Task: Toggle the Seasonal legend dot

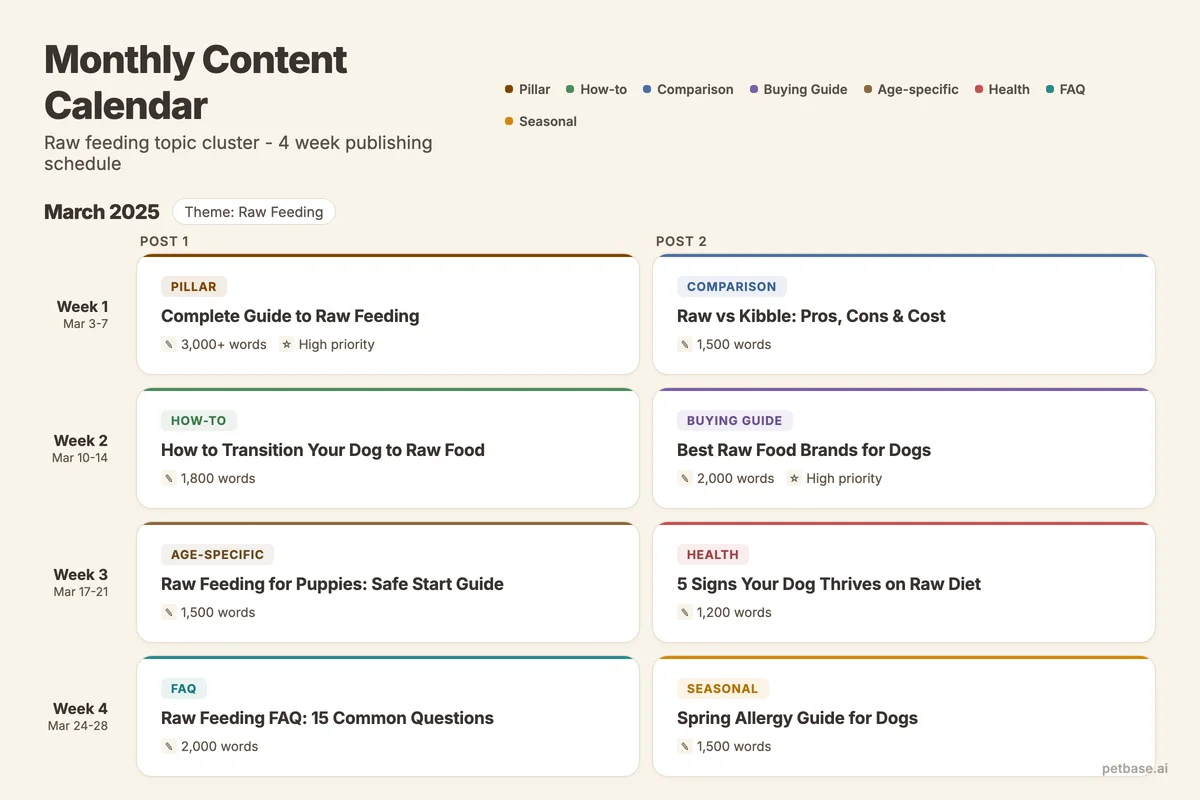Action: click(x=508, y=121)
